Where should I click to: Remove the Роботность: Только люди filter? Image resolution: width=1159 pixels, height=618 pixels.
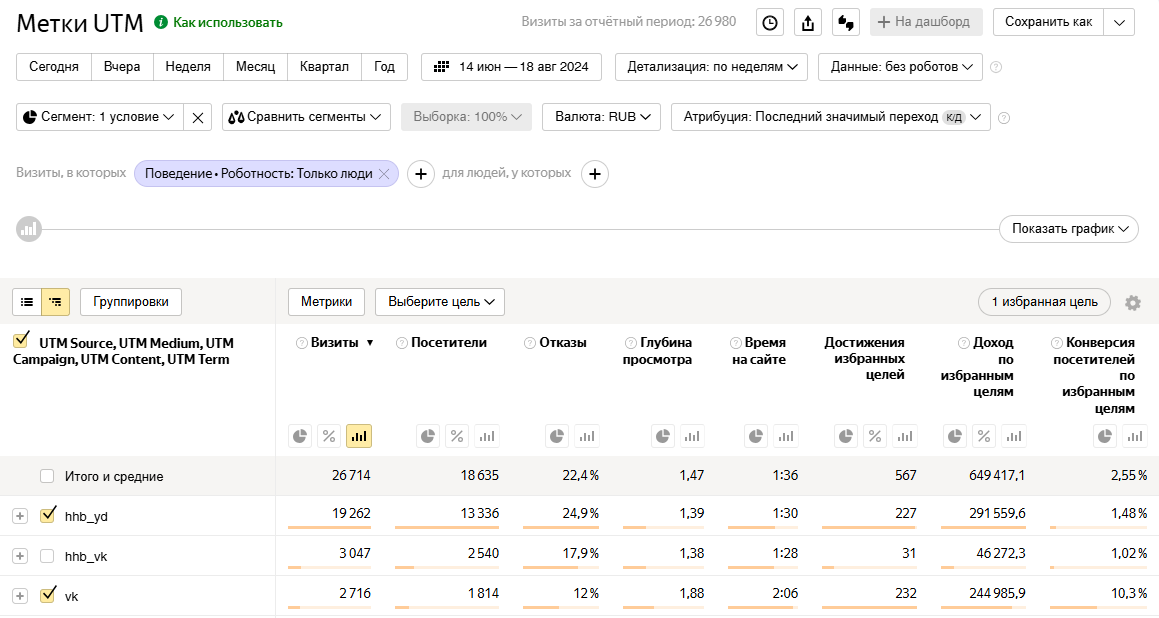384,174
